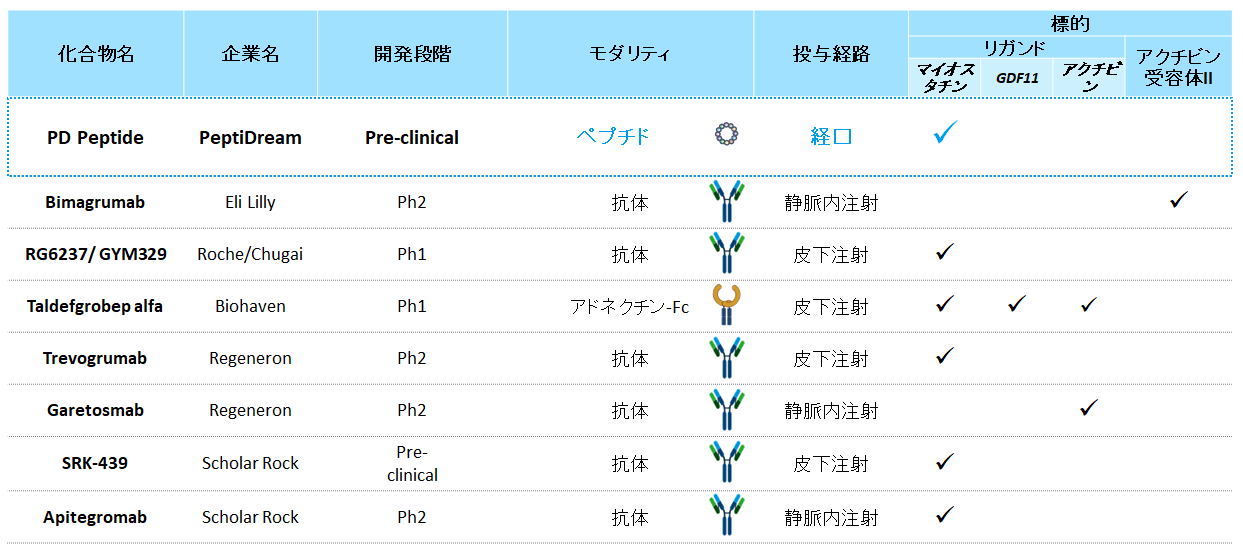Click the antibody icon in the RG6237/GYM329 row
The height and width of the screenshot is (554, 1243).
[x=727, y=254]
